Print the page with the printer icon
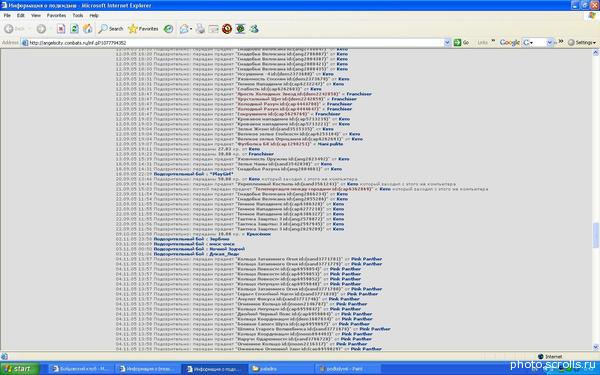Screen dimensions: 600x375 tap(201, 29)
